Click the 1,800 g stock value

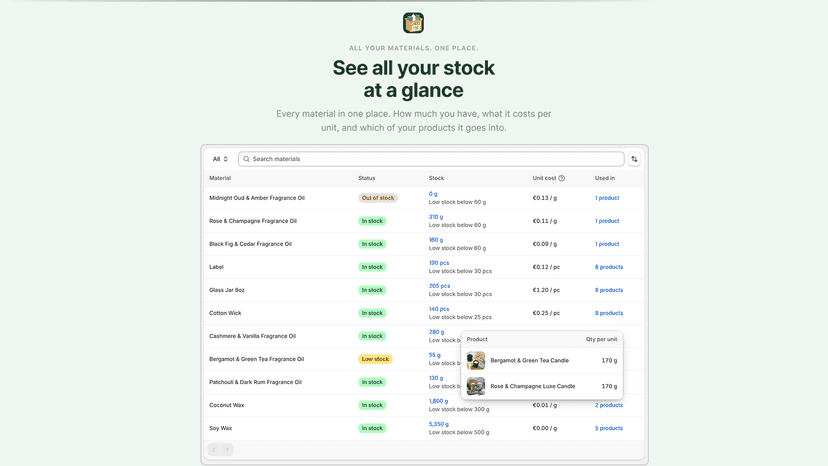click(x=438, y=401)
